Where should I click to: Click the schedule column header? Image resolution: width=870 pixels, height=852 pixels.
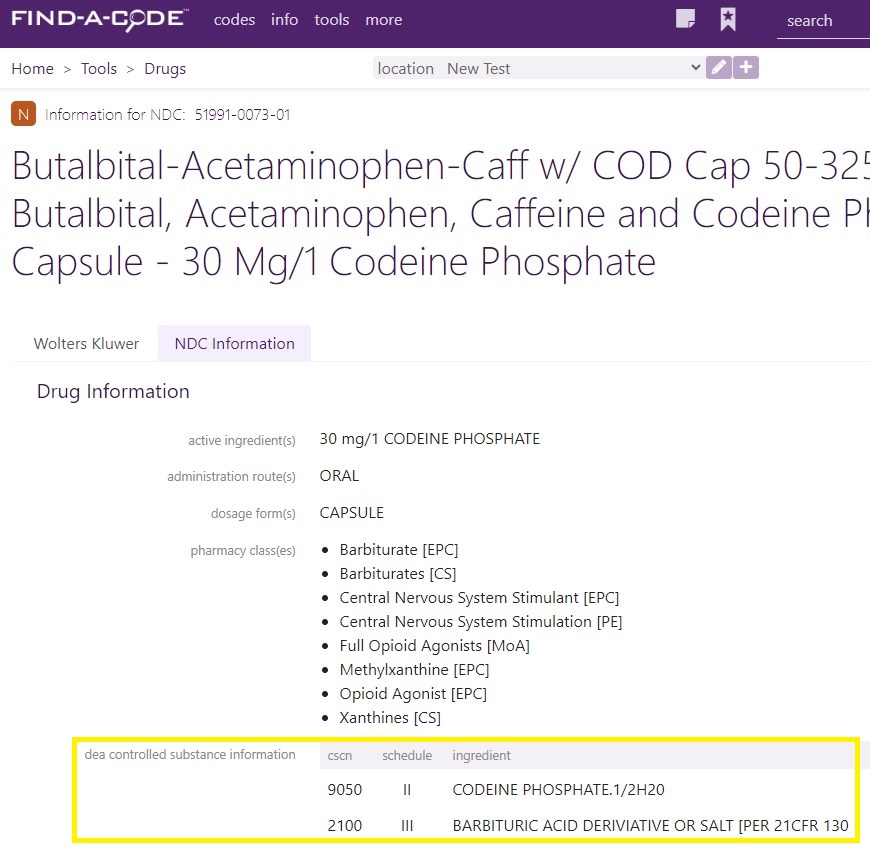point(407,755)
